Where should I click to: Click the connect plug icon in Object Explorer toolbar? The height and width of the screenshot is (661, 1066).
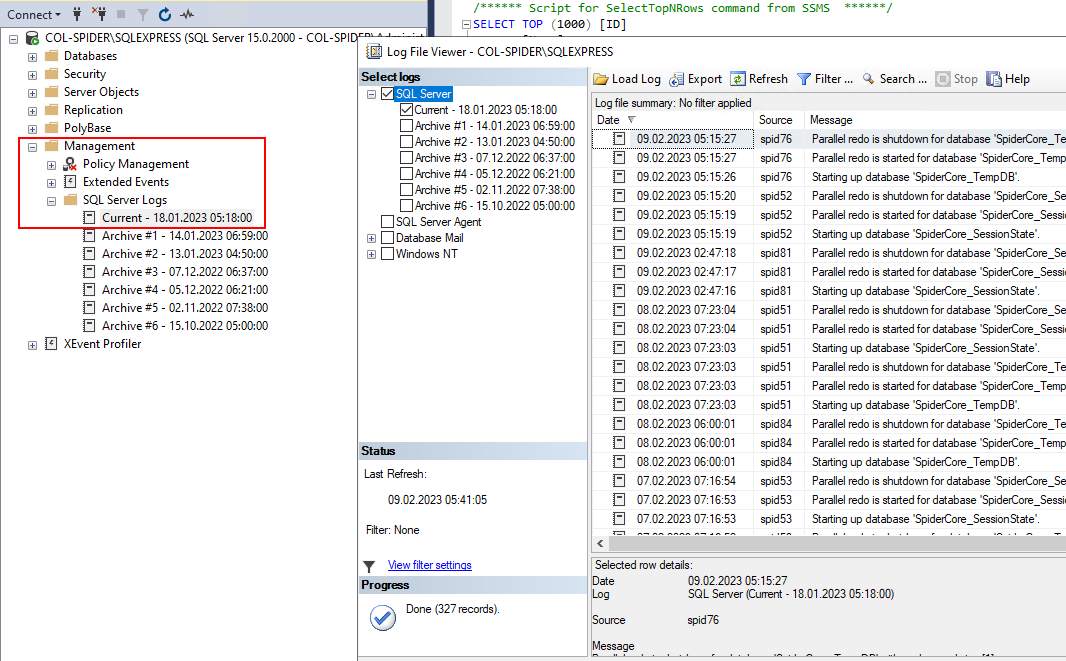click(x=77, y=14)
